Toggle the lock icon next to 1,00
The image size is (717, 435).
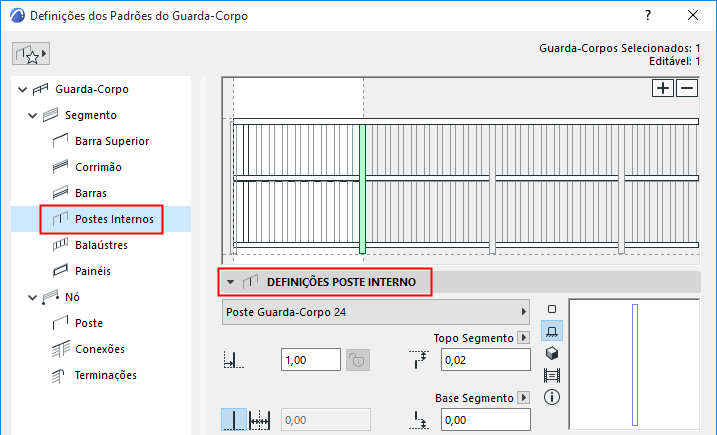coord(358,360)
